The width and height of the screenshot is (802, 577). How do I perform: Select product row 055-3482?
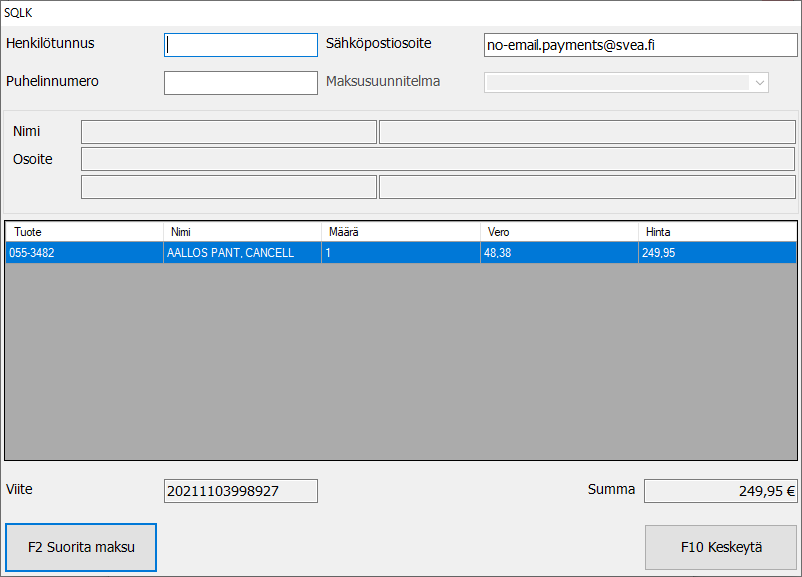(84, 253)
